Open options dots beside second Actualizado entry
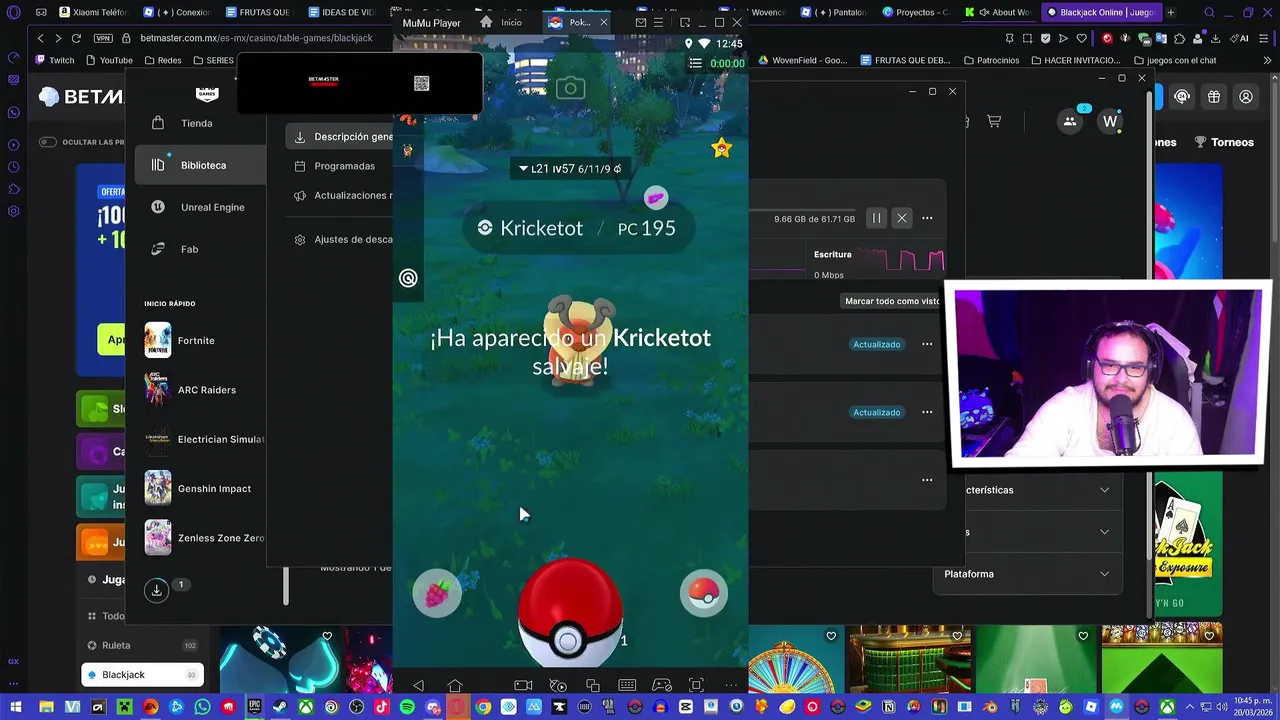This screenshot has width=1280, height=720. (x=927, y=412)
